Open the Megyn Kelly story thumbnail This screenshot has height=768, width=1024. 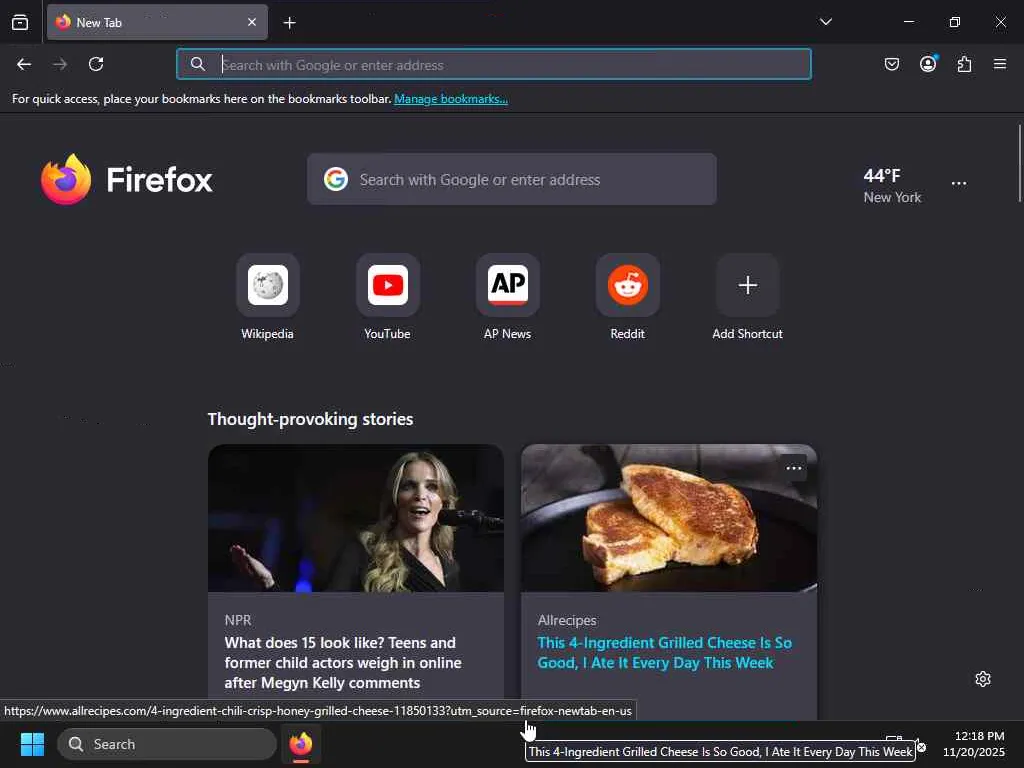[356, 518]
